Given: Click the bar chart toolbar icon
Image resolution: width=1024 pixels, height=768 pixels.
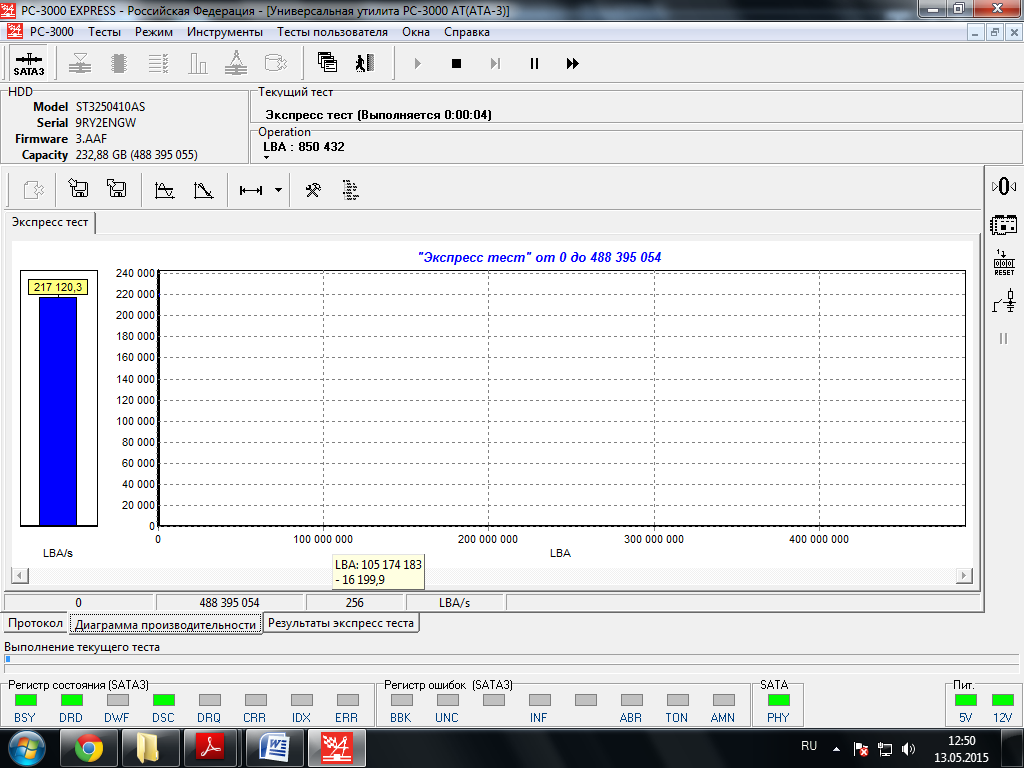Looking at the screenshot, I should [x=198, y=63].
